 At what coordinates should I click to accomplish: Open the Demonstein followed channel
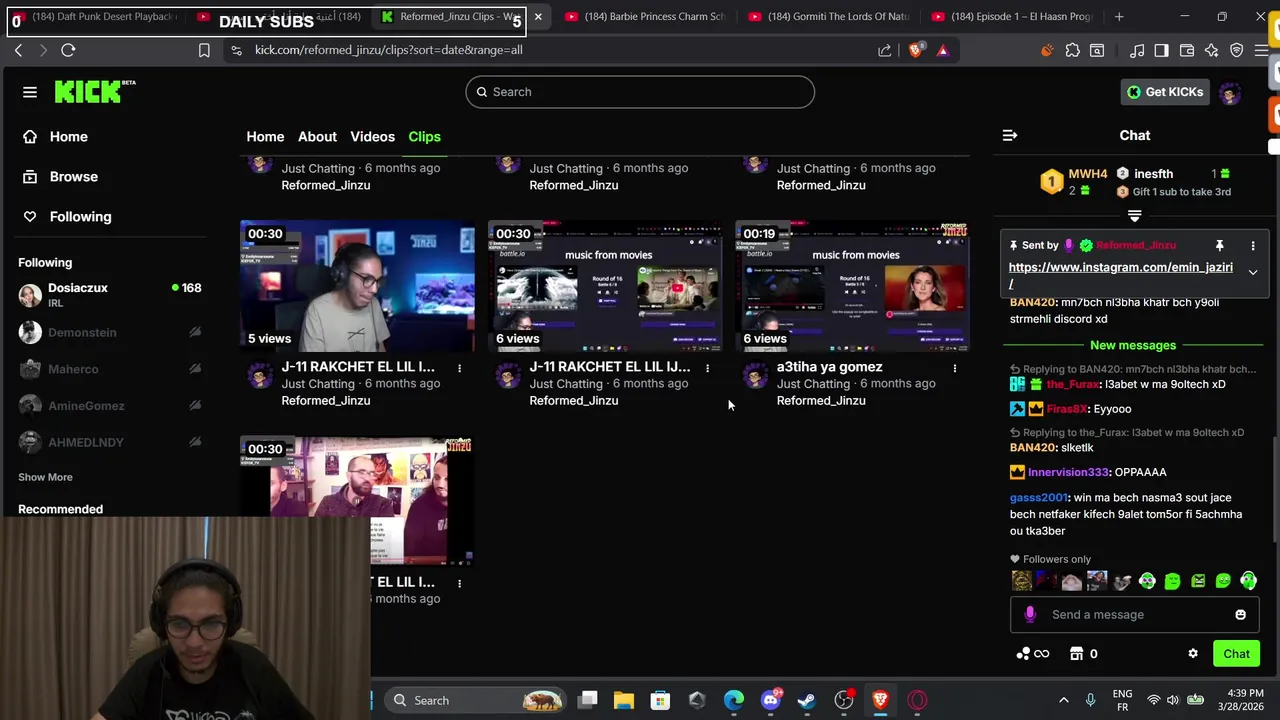[x=110, y=332]
